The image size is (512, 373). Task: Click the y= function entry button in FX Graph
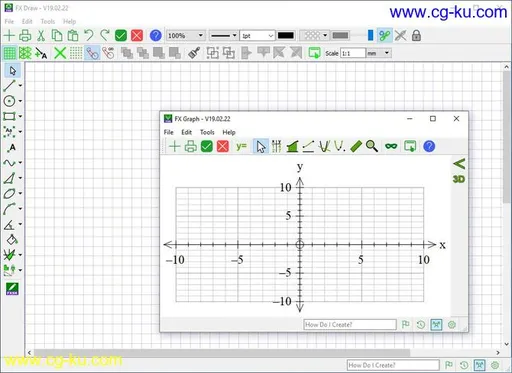[241, 146]
